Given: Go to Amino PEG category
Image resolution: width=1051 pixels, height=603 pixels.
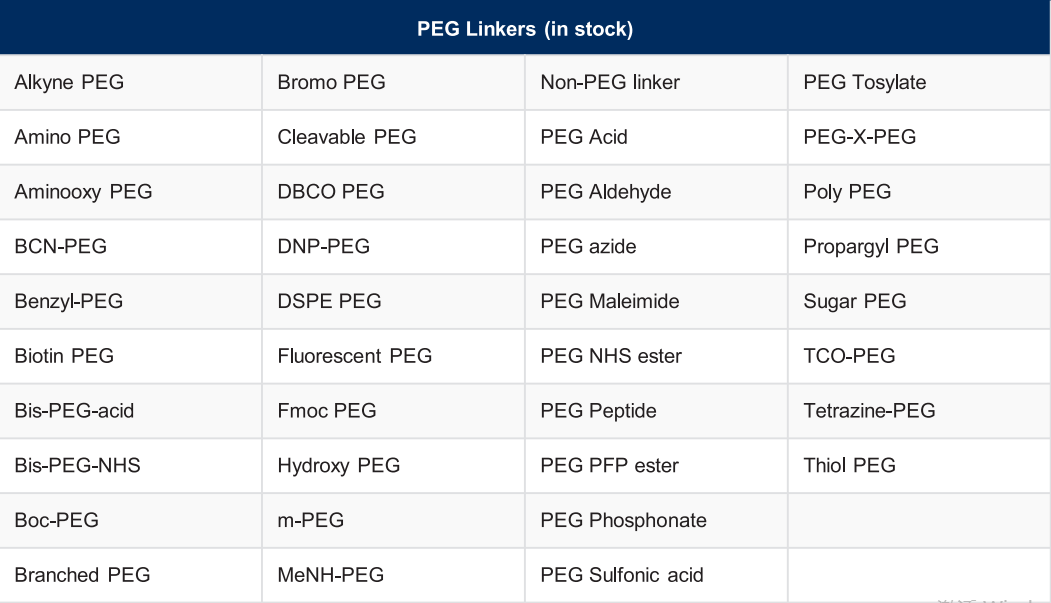Looking at the screenshot, I should click(67, 137).
